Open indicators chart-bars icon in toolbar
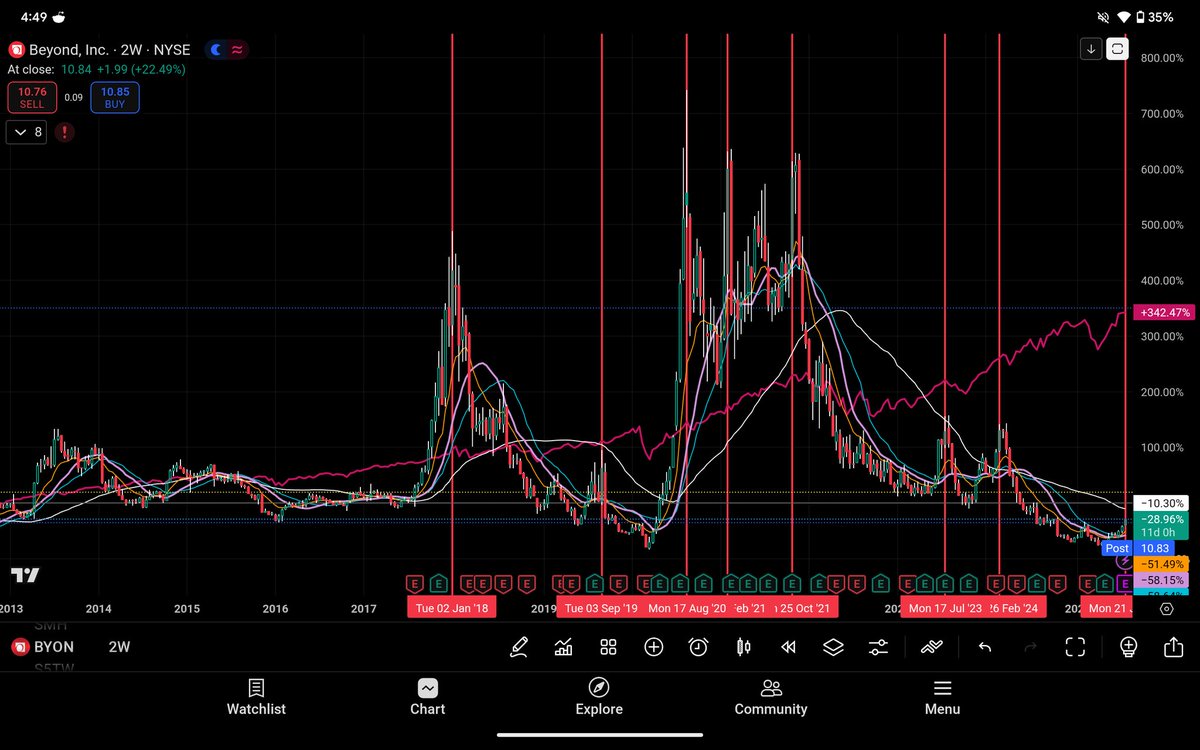Screen dimensions: 1200x750 (563, 647)
